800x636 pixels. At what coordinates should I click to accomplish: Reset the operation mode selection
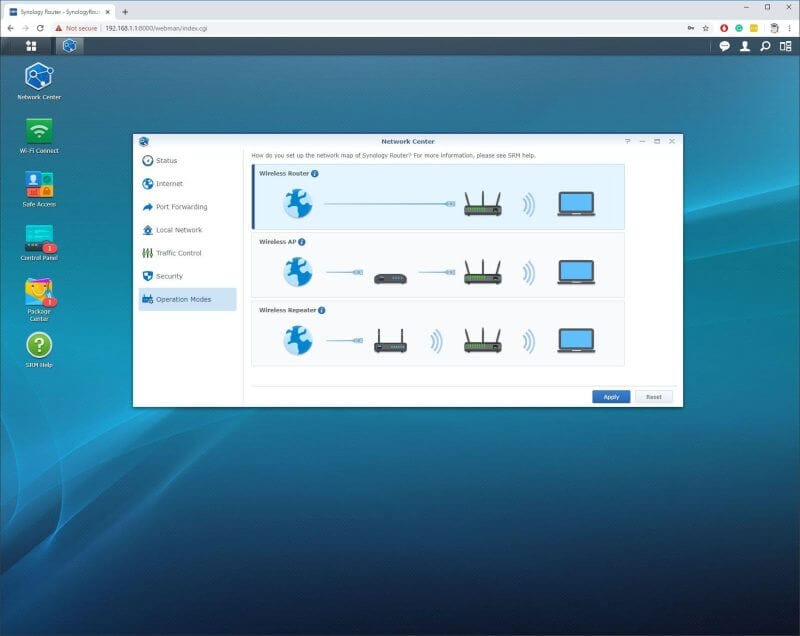click(x=654, y=397)
